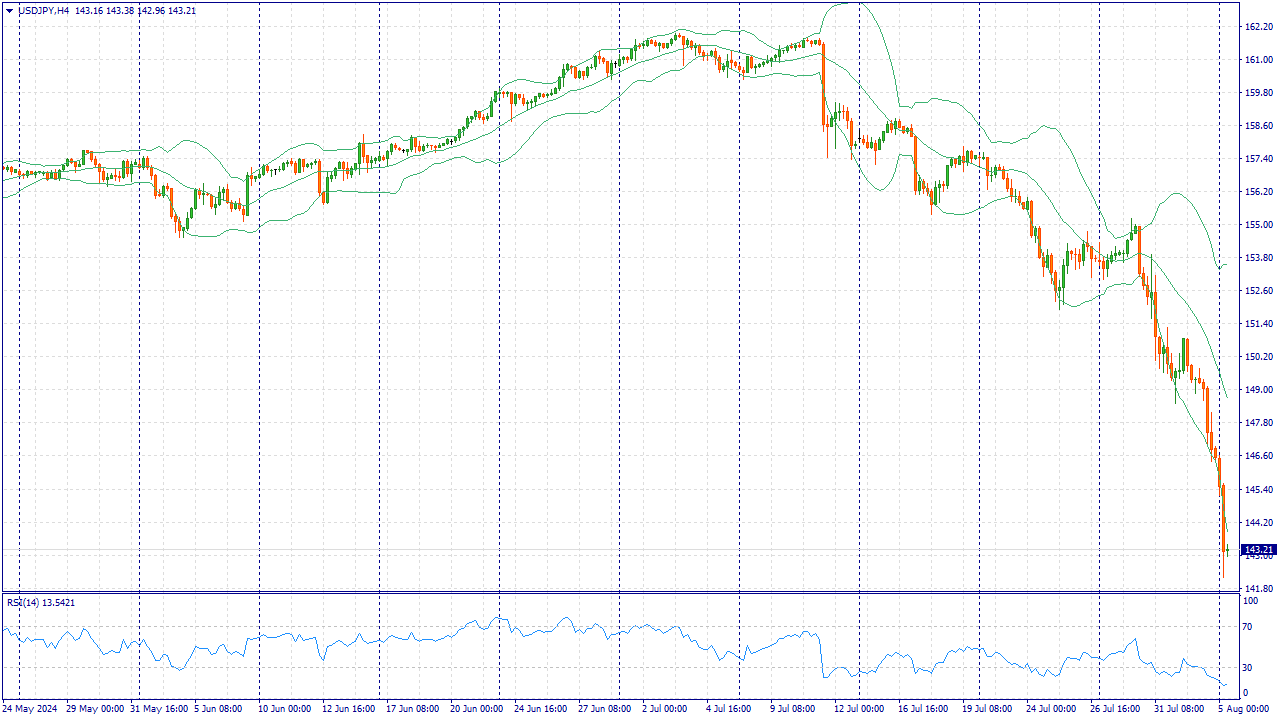The image size is (1280, 720).
Task: Click the 12 Jul 00:00 time label
Action: tap(858, 709)
